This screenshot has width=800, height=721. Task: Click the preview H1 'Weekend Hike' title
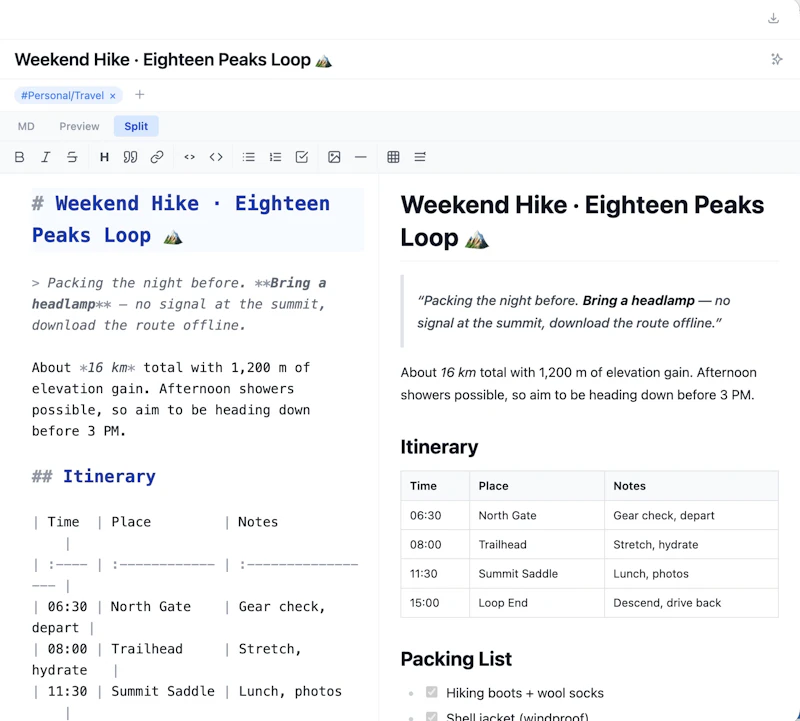click(x=582, y=221)
